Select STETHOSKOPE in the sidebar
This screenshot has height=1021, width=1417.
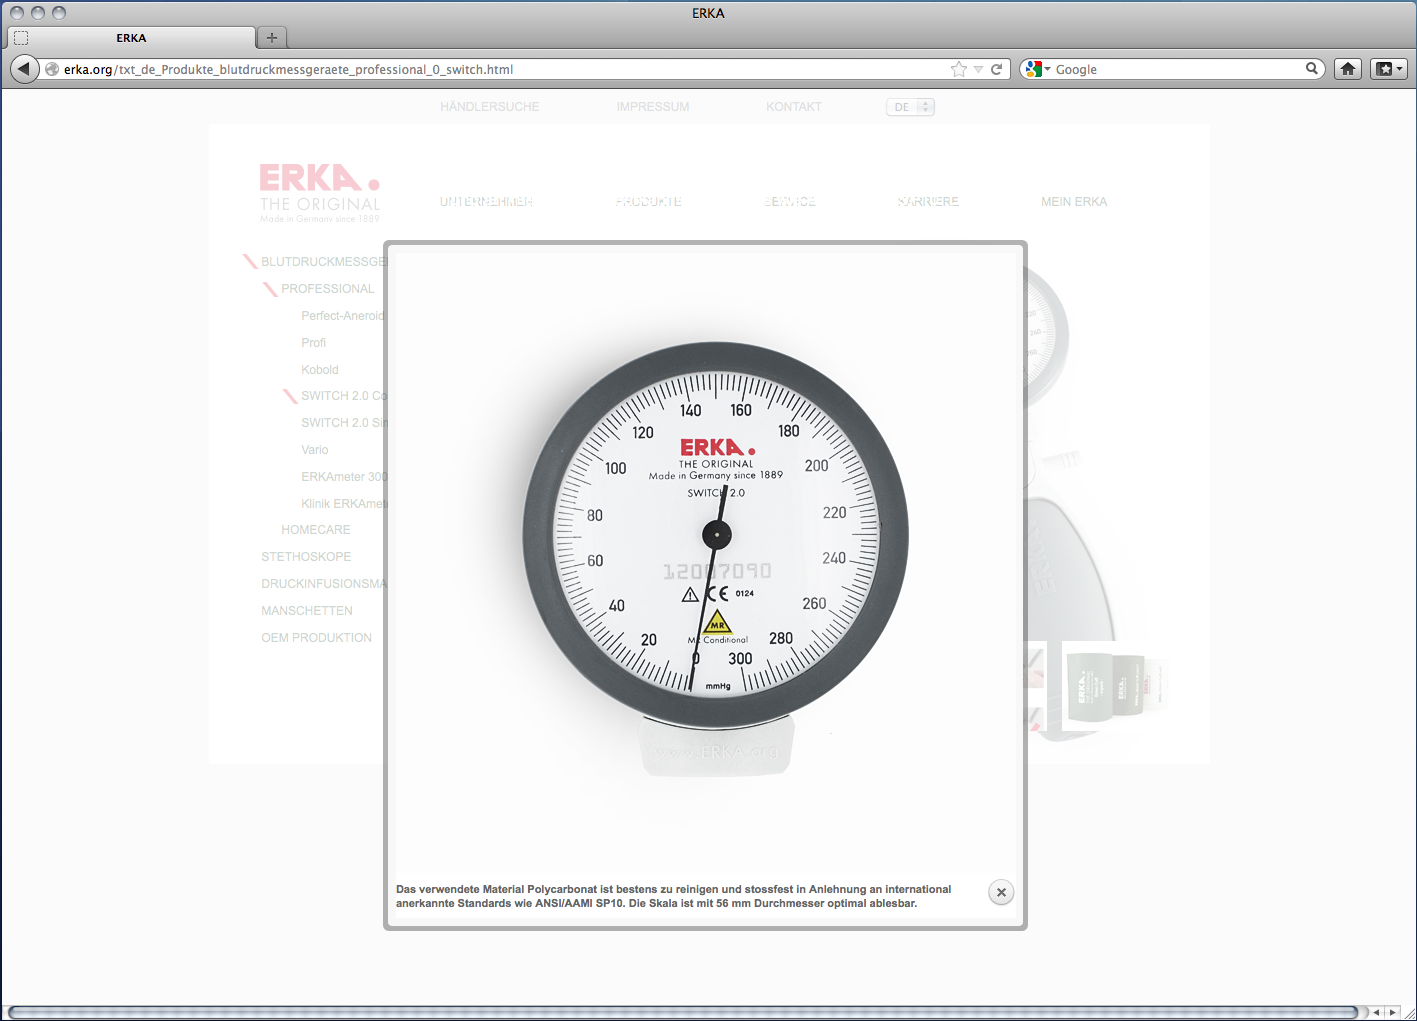coord(306,557)
